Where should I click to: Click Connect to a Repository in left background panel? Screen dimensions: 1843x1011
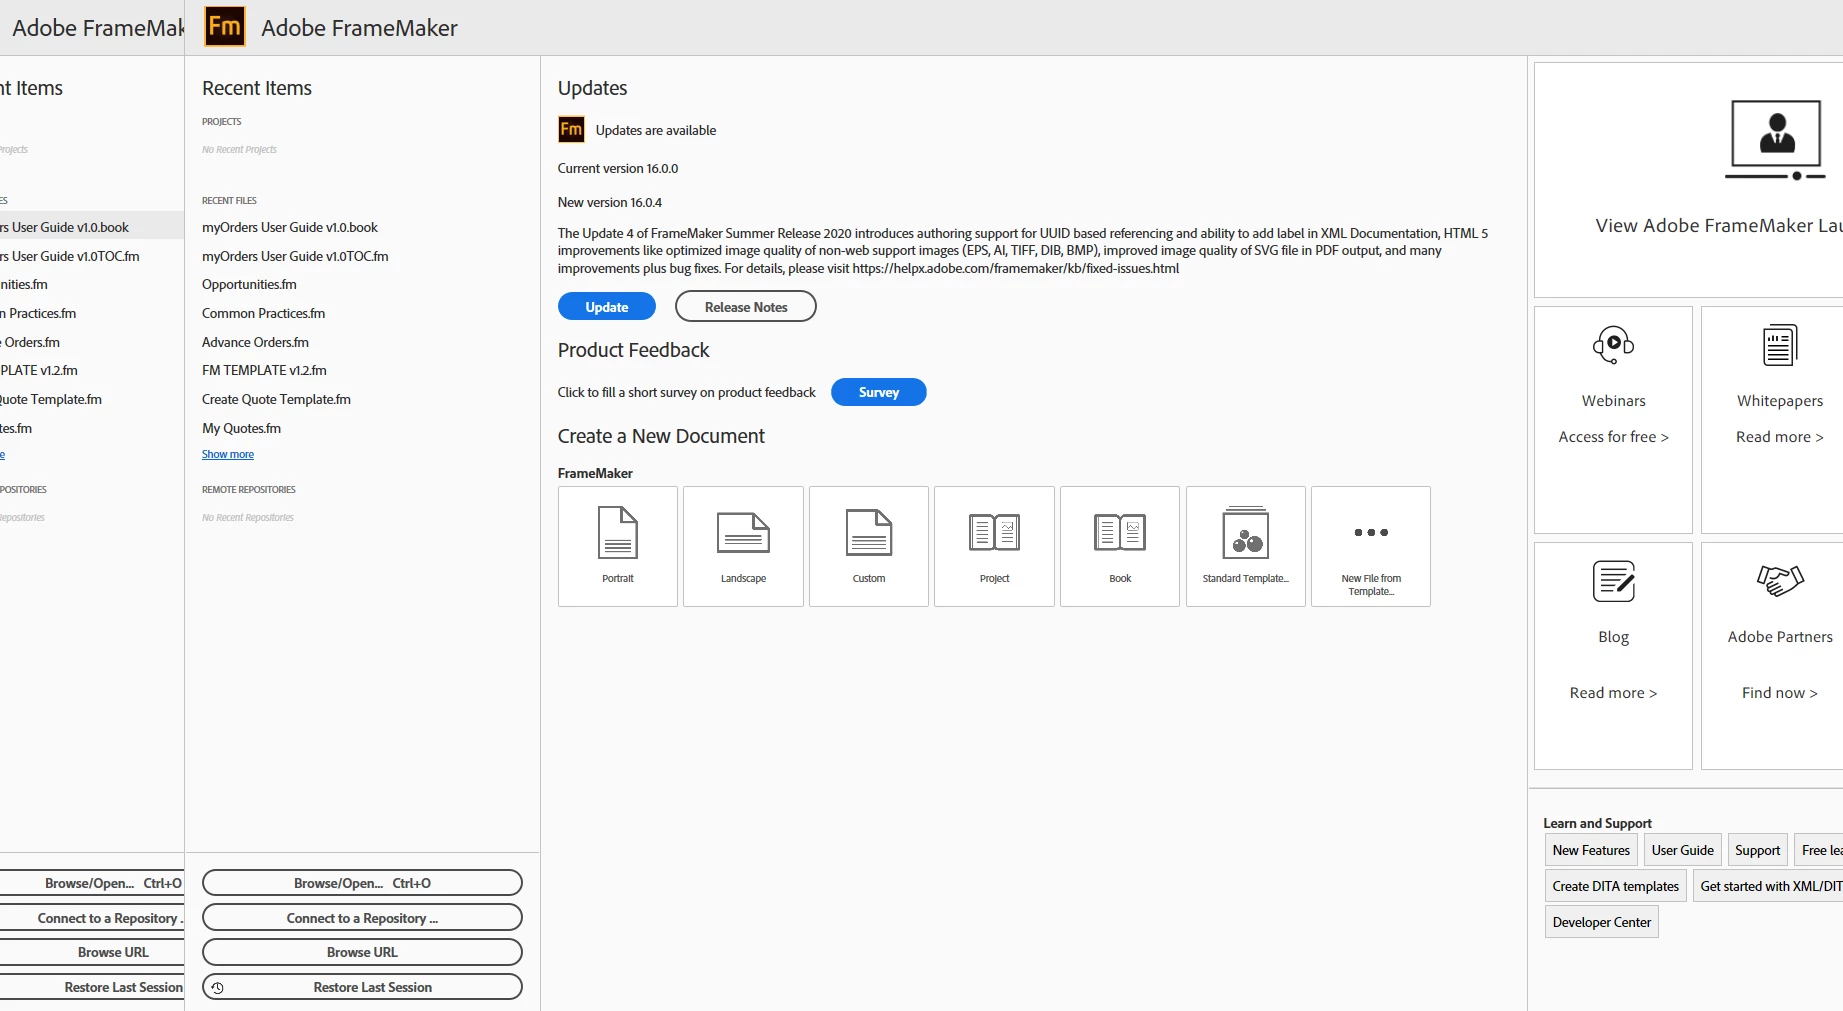pyautogui.click(x=92, y=918)
